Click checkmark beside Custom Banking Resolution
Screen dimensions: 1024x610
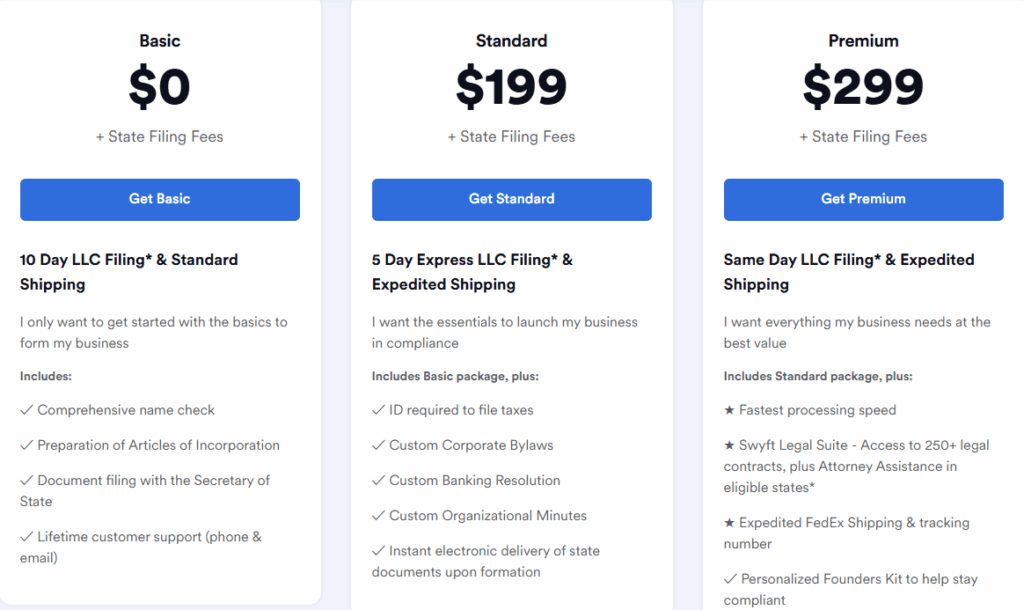click(378, 480)
